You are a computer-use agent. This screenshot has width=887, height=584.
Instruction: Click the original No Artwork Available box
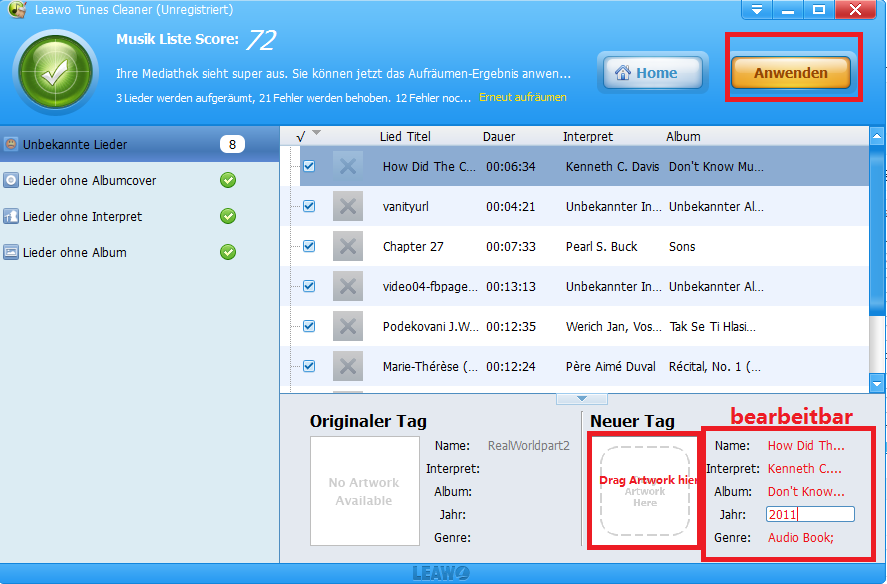click(365, 491)
